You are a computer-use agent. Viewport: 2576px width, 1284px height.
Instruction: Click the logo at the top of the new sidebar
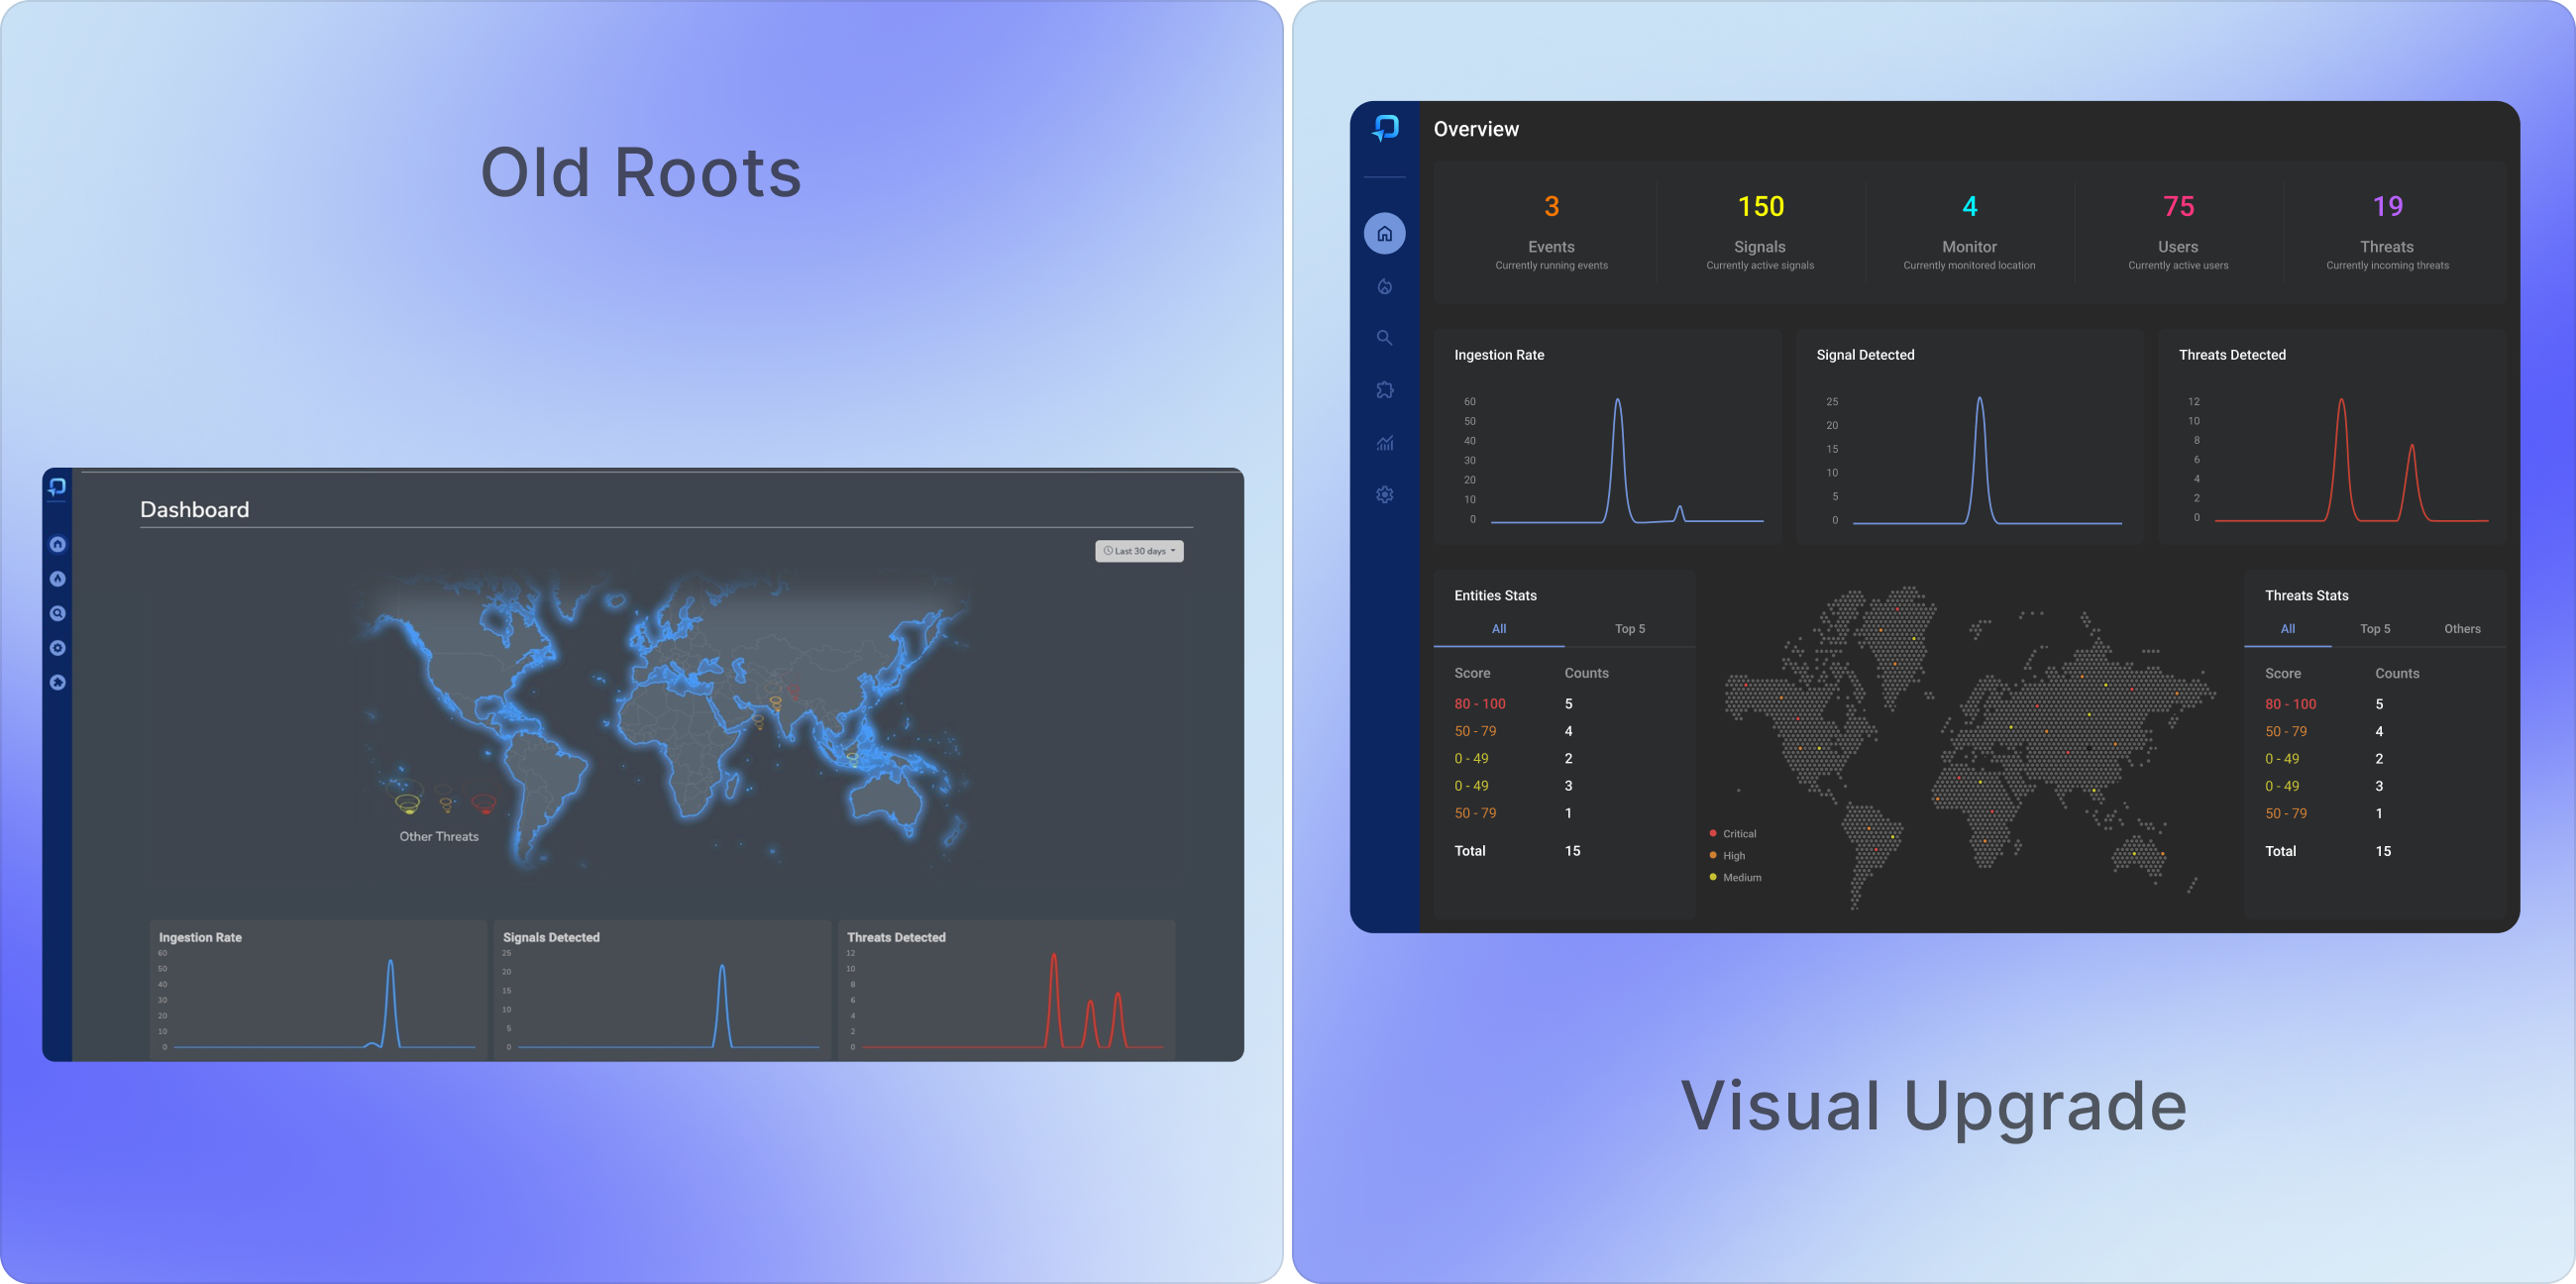click(1385, 128)
